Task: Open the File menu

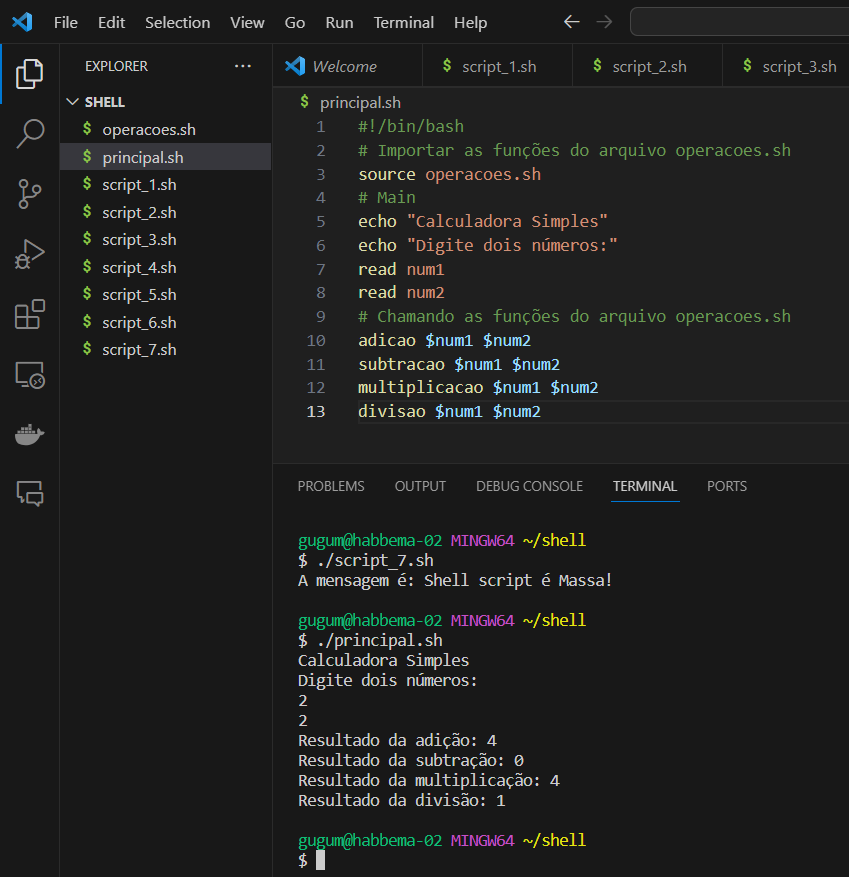Action: pyautogui.click(x=65, y=22)
